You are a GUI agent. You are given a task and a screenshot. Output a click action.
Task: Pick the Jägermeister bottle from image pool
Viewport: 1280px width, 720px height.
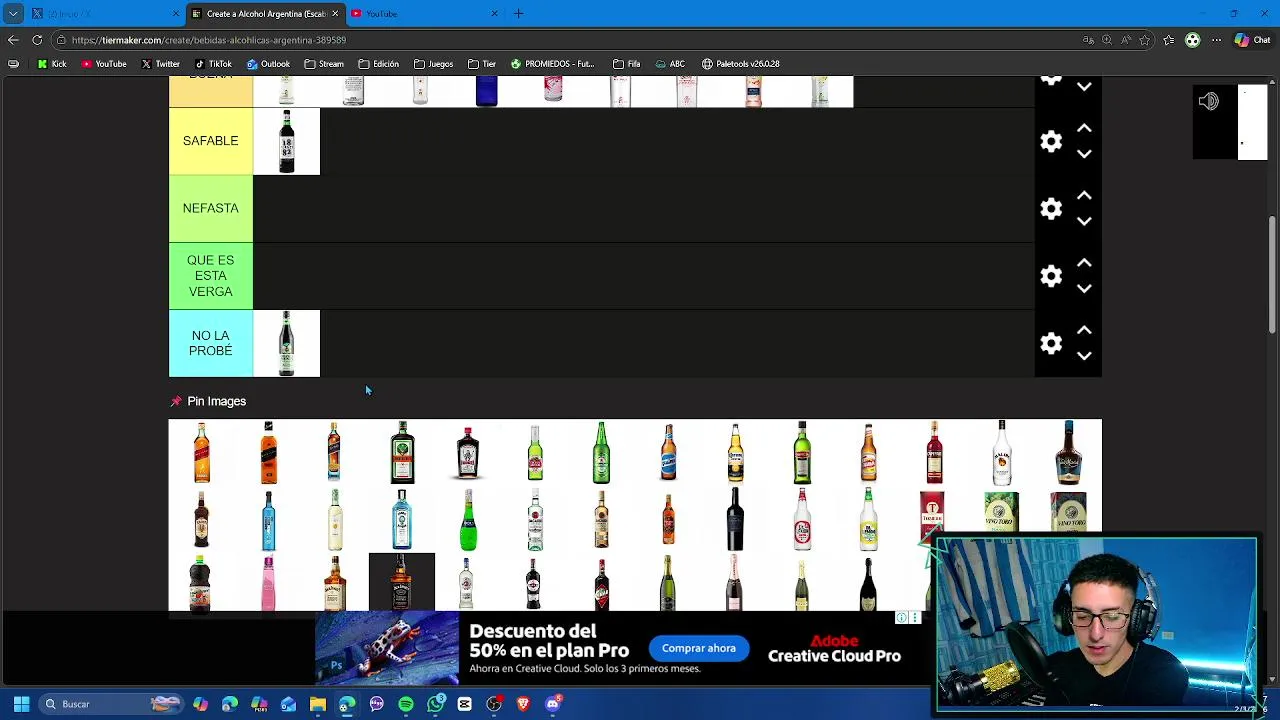402,452
